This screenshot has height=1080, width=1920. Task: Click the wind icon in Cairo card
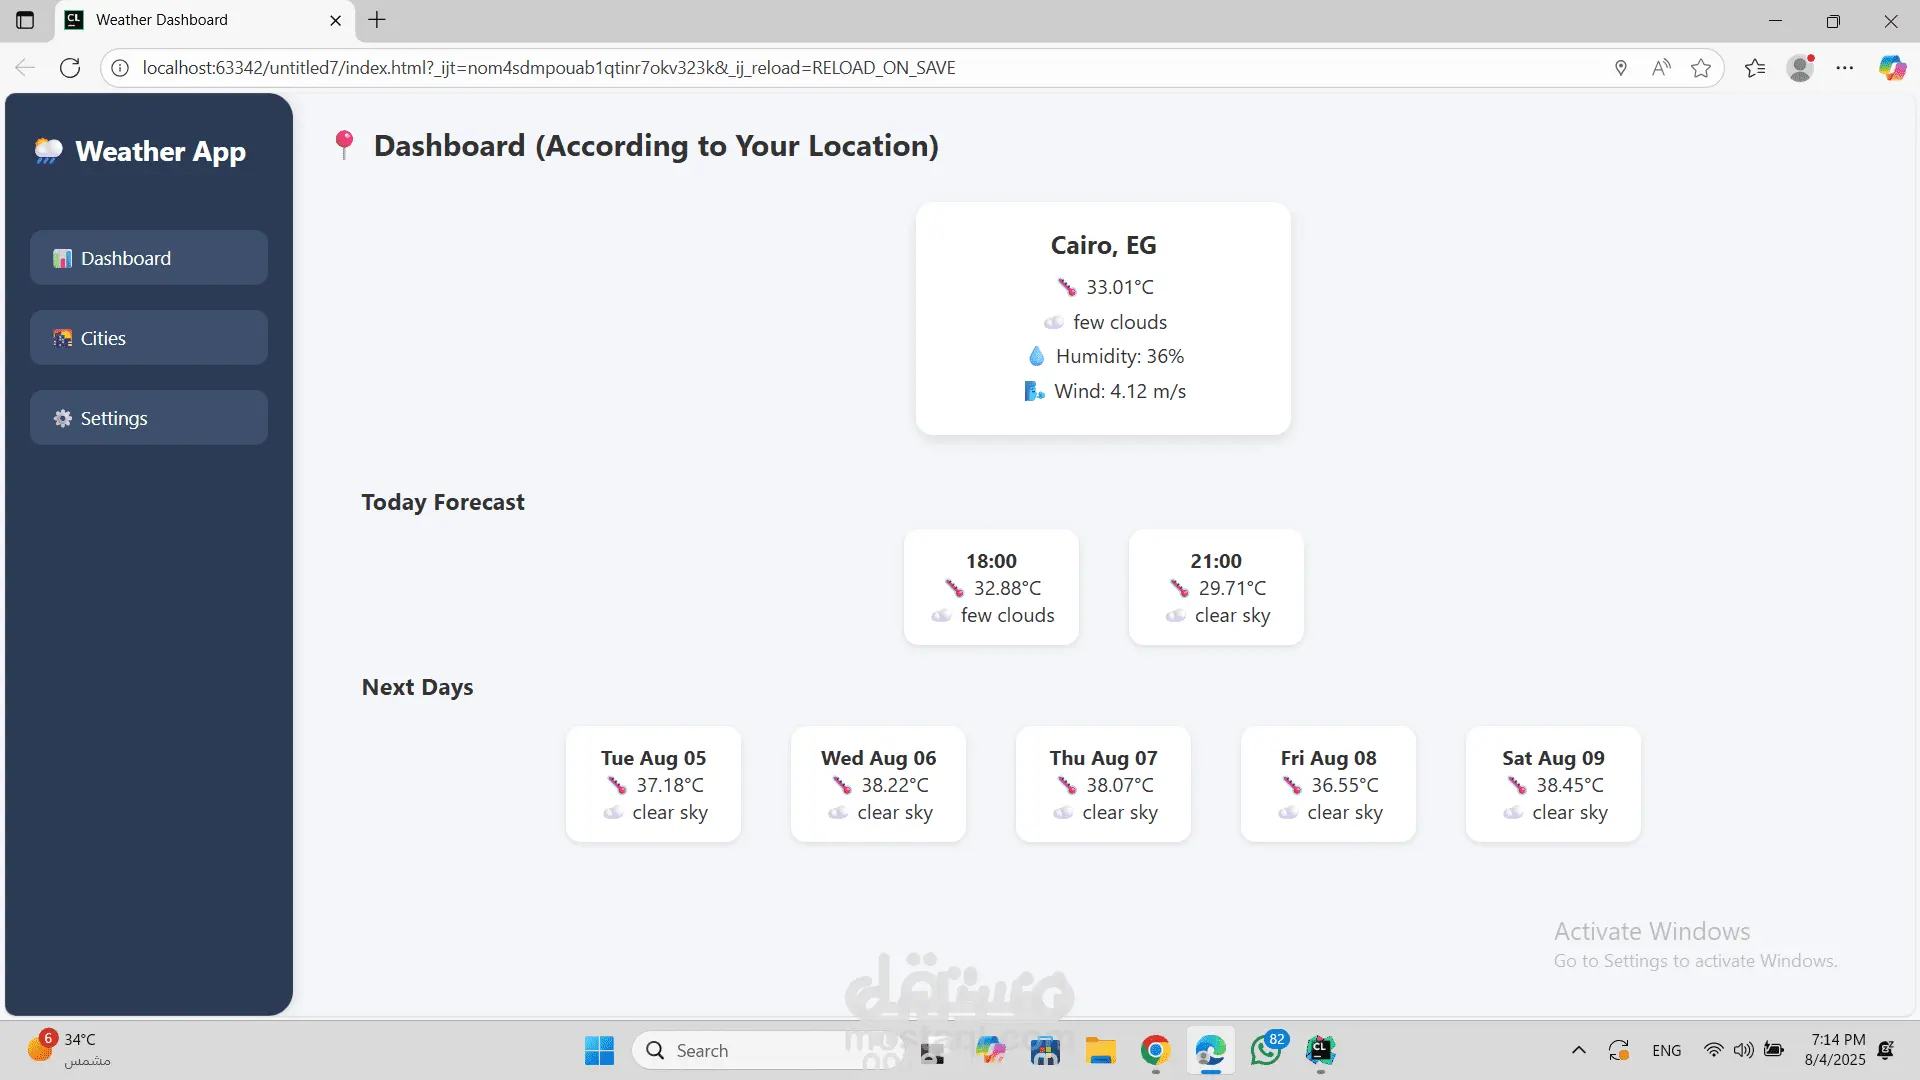[x=1034, y=391]
